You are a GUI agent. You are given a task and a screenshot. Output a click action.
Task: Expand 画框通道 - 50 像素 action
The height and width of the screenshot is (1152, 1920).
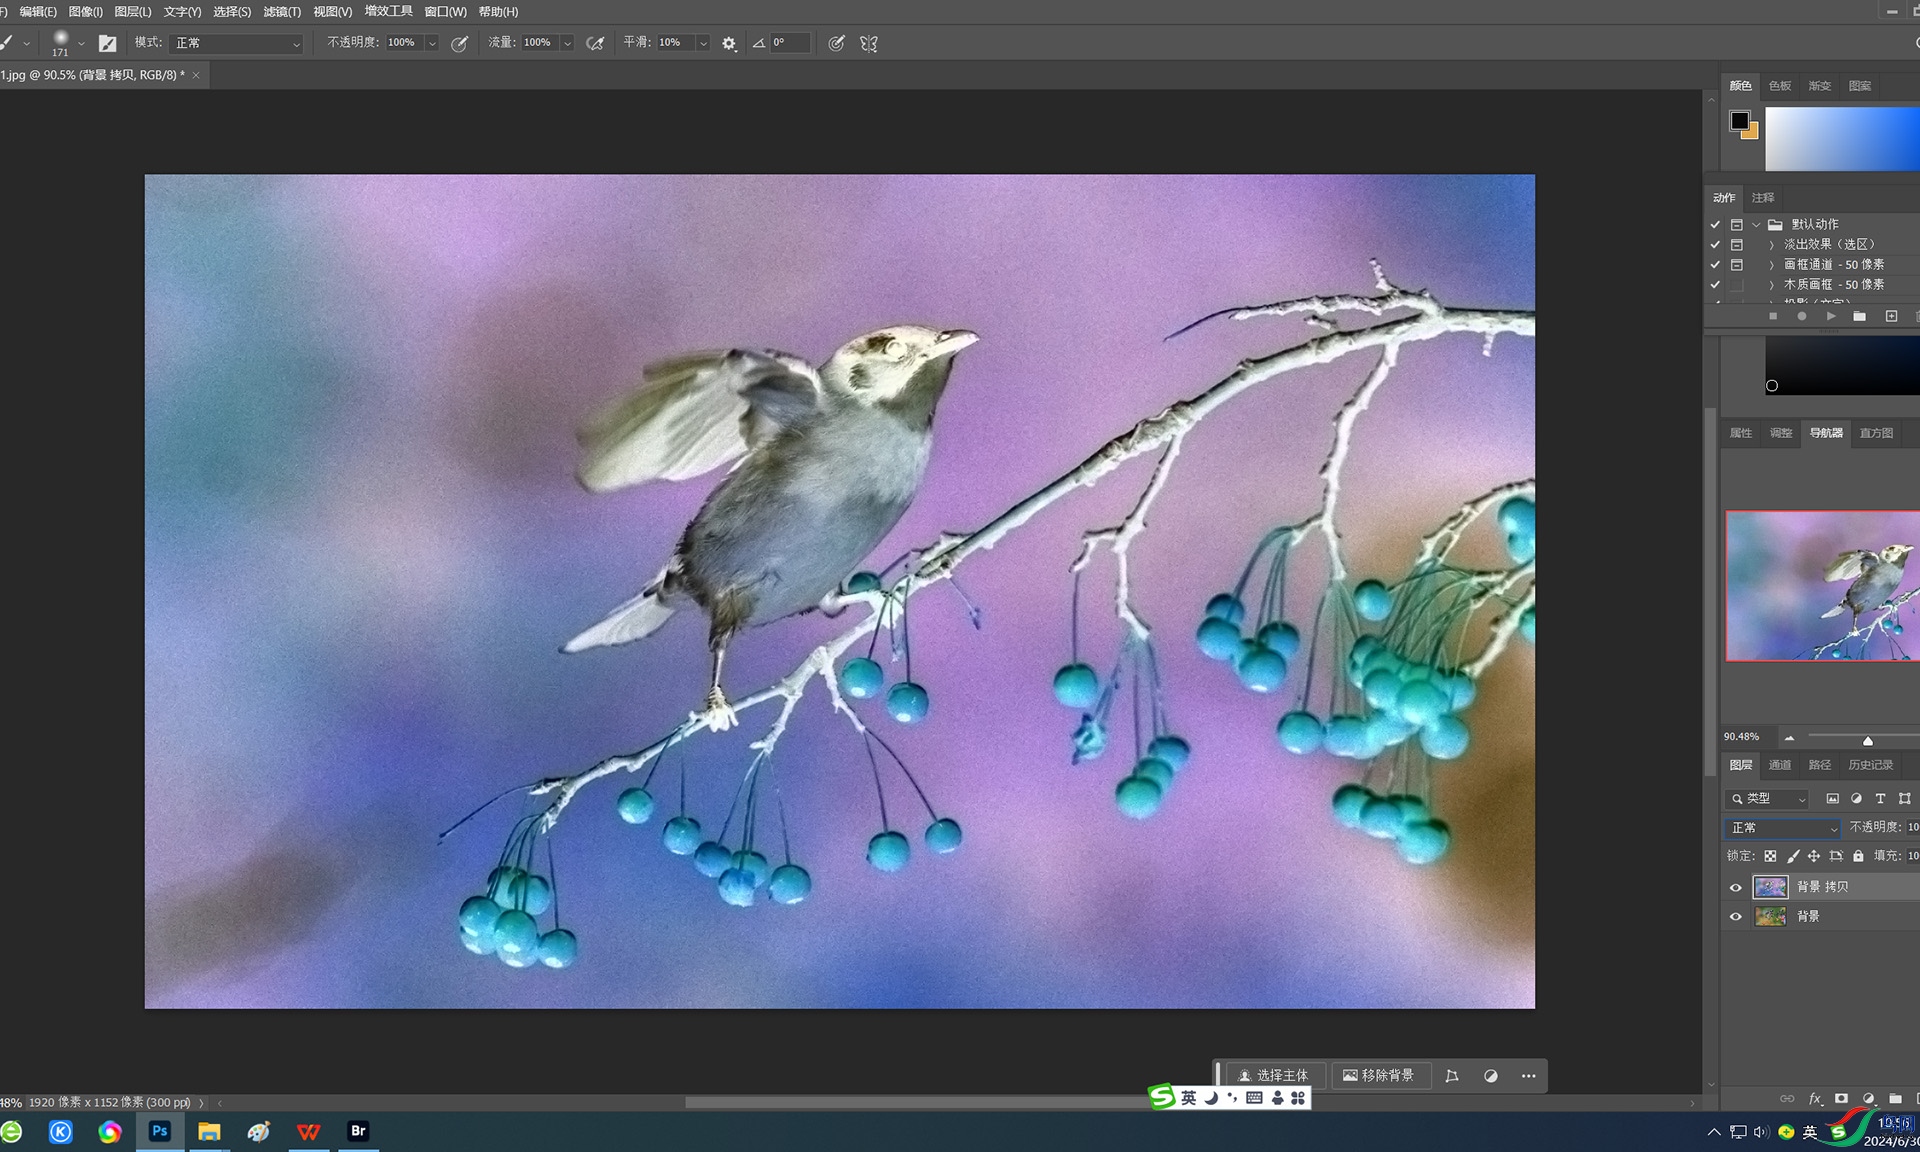(x=1772, y=265)
